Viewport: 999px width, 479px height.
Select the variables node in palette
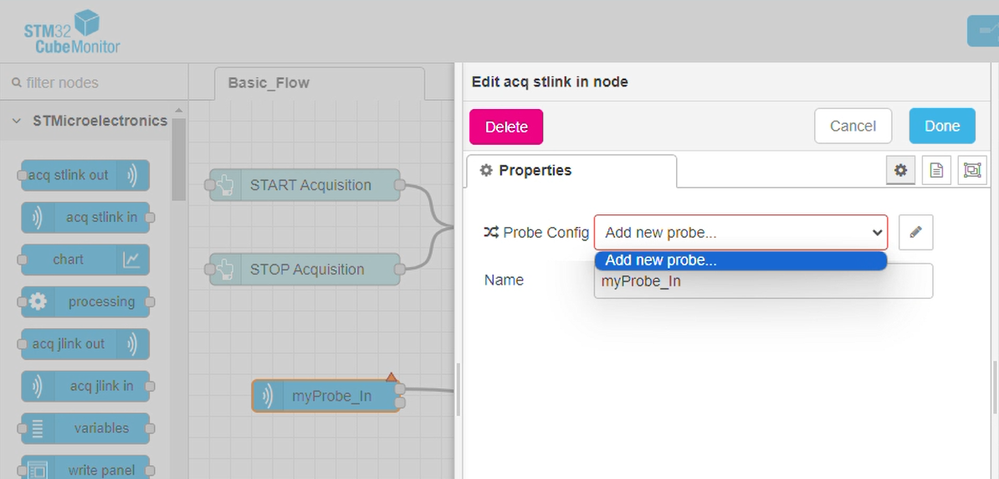pyautogui.click(x=85, y=428)
